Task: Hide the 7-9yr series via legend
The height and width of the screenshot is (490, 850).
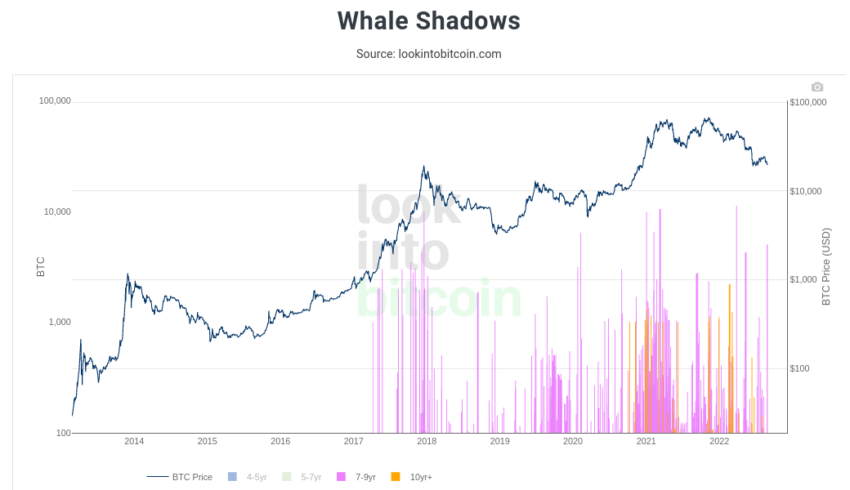Action: coord(356,477)
